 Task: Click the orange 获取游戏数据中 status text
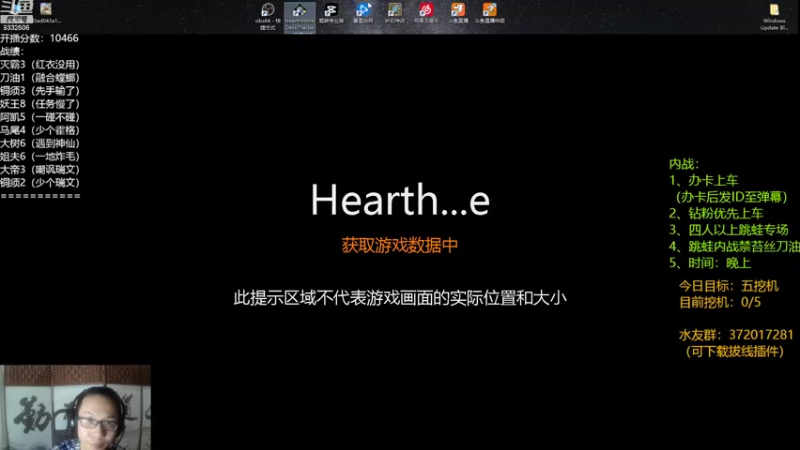pos(400,245)
